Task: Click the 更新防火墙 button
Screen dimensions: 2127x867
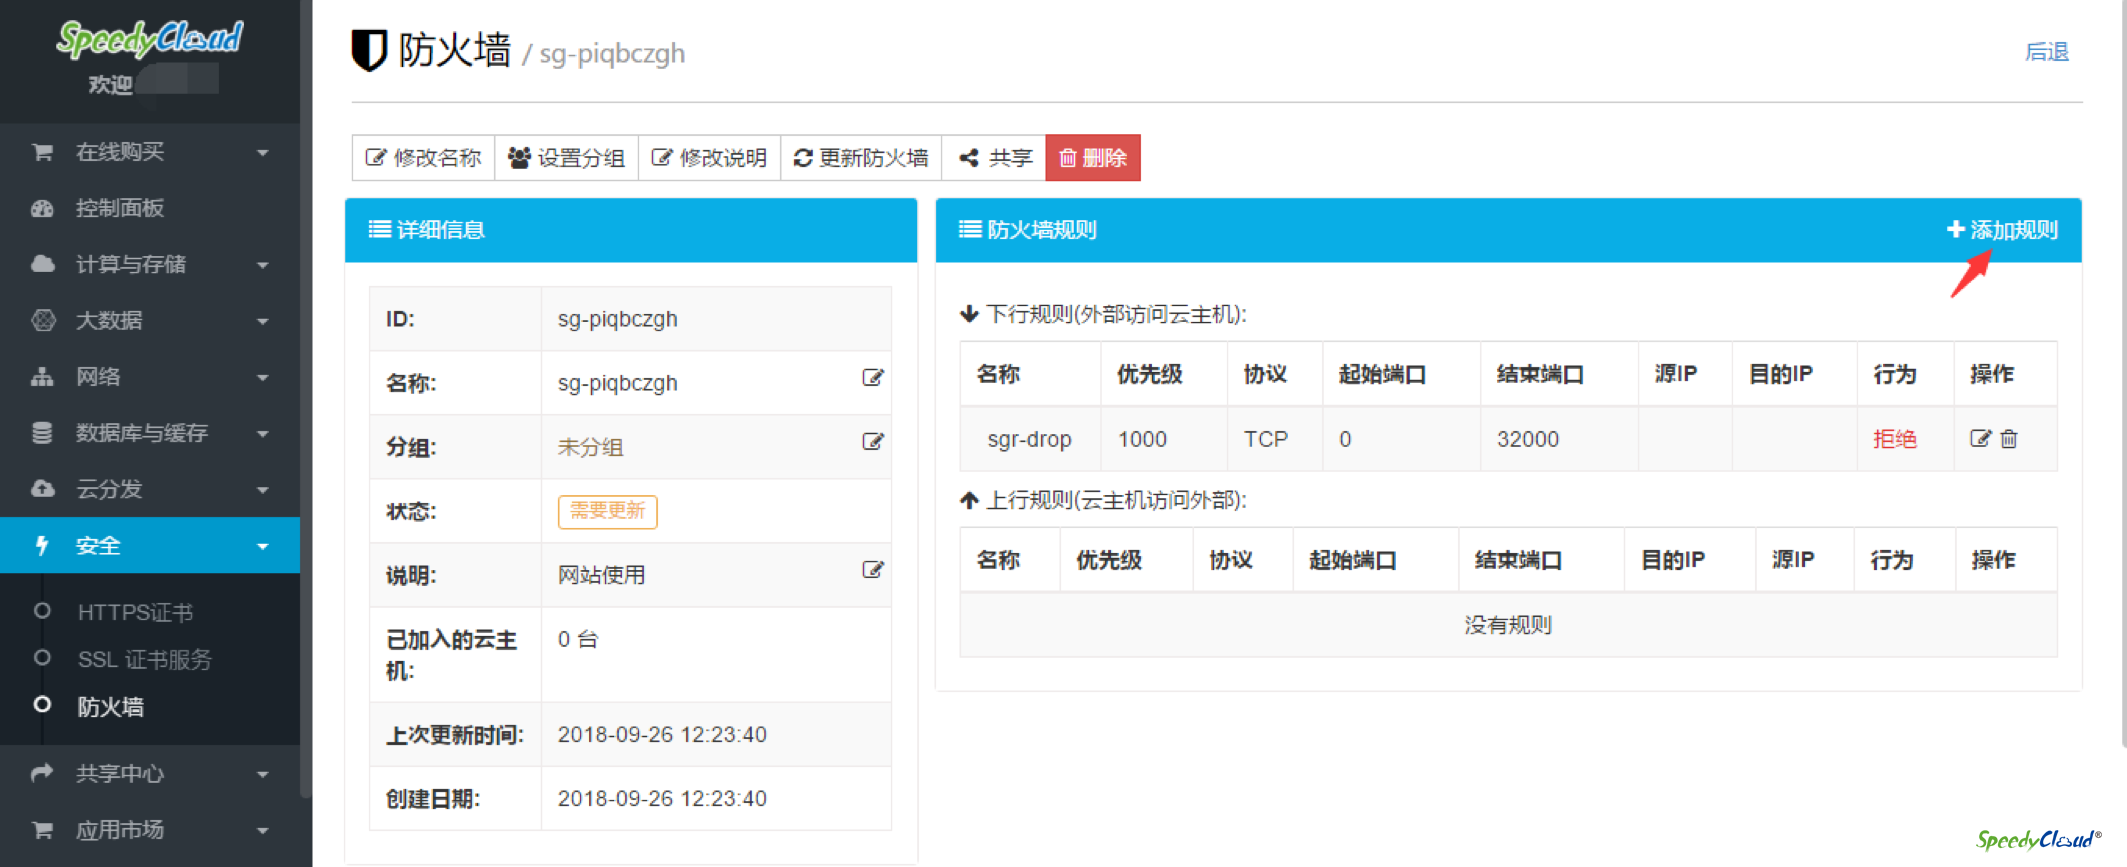Action: (x=861, y=157)
